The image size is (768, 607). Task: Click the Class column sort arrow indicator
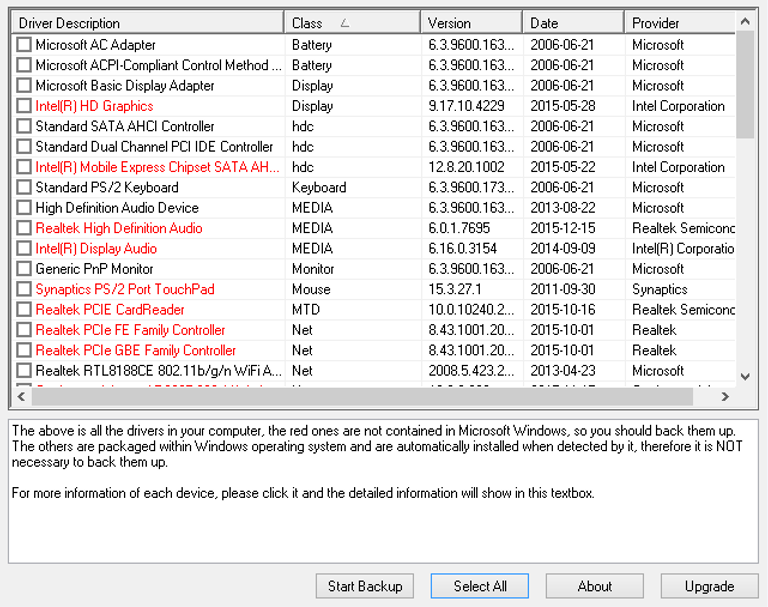click(345, 23)
